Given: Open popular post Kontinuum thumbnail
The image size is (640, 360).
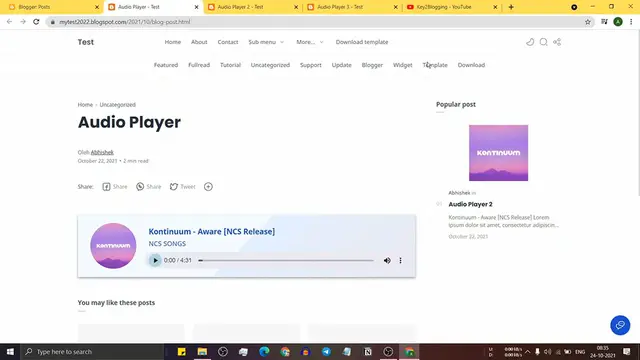Looking at the screenshot, I should pos(498,153).
